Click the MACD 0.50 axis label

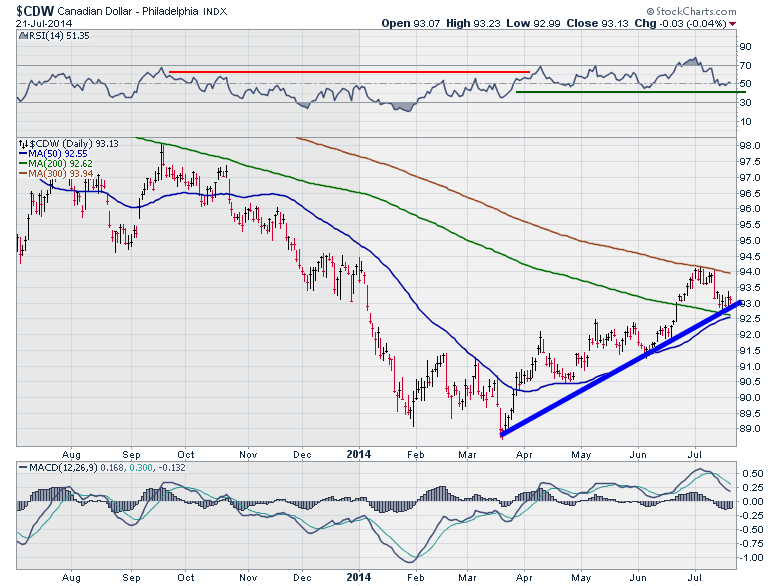(752, 473)
